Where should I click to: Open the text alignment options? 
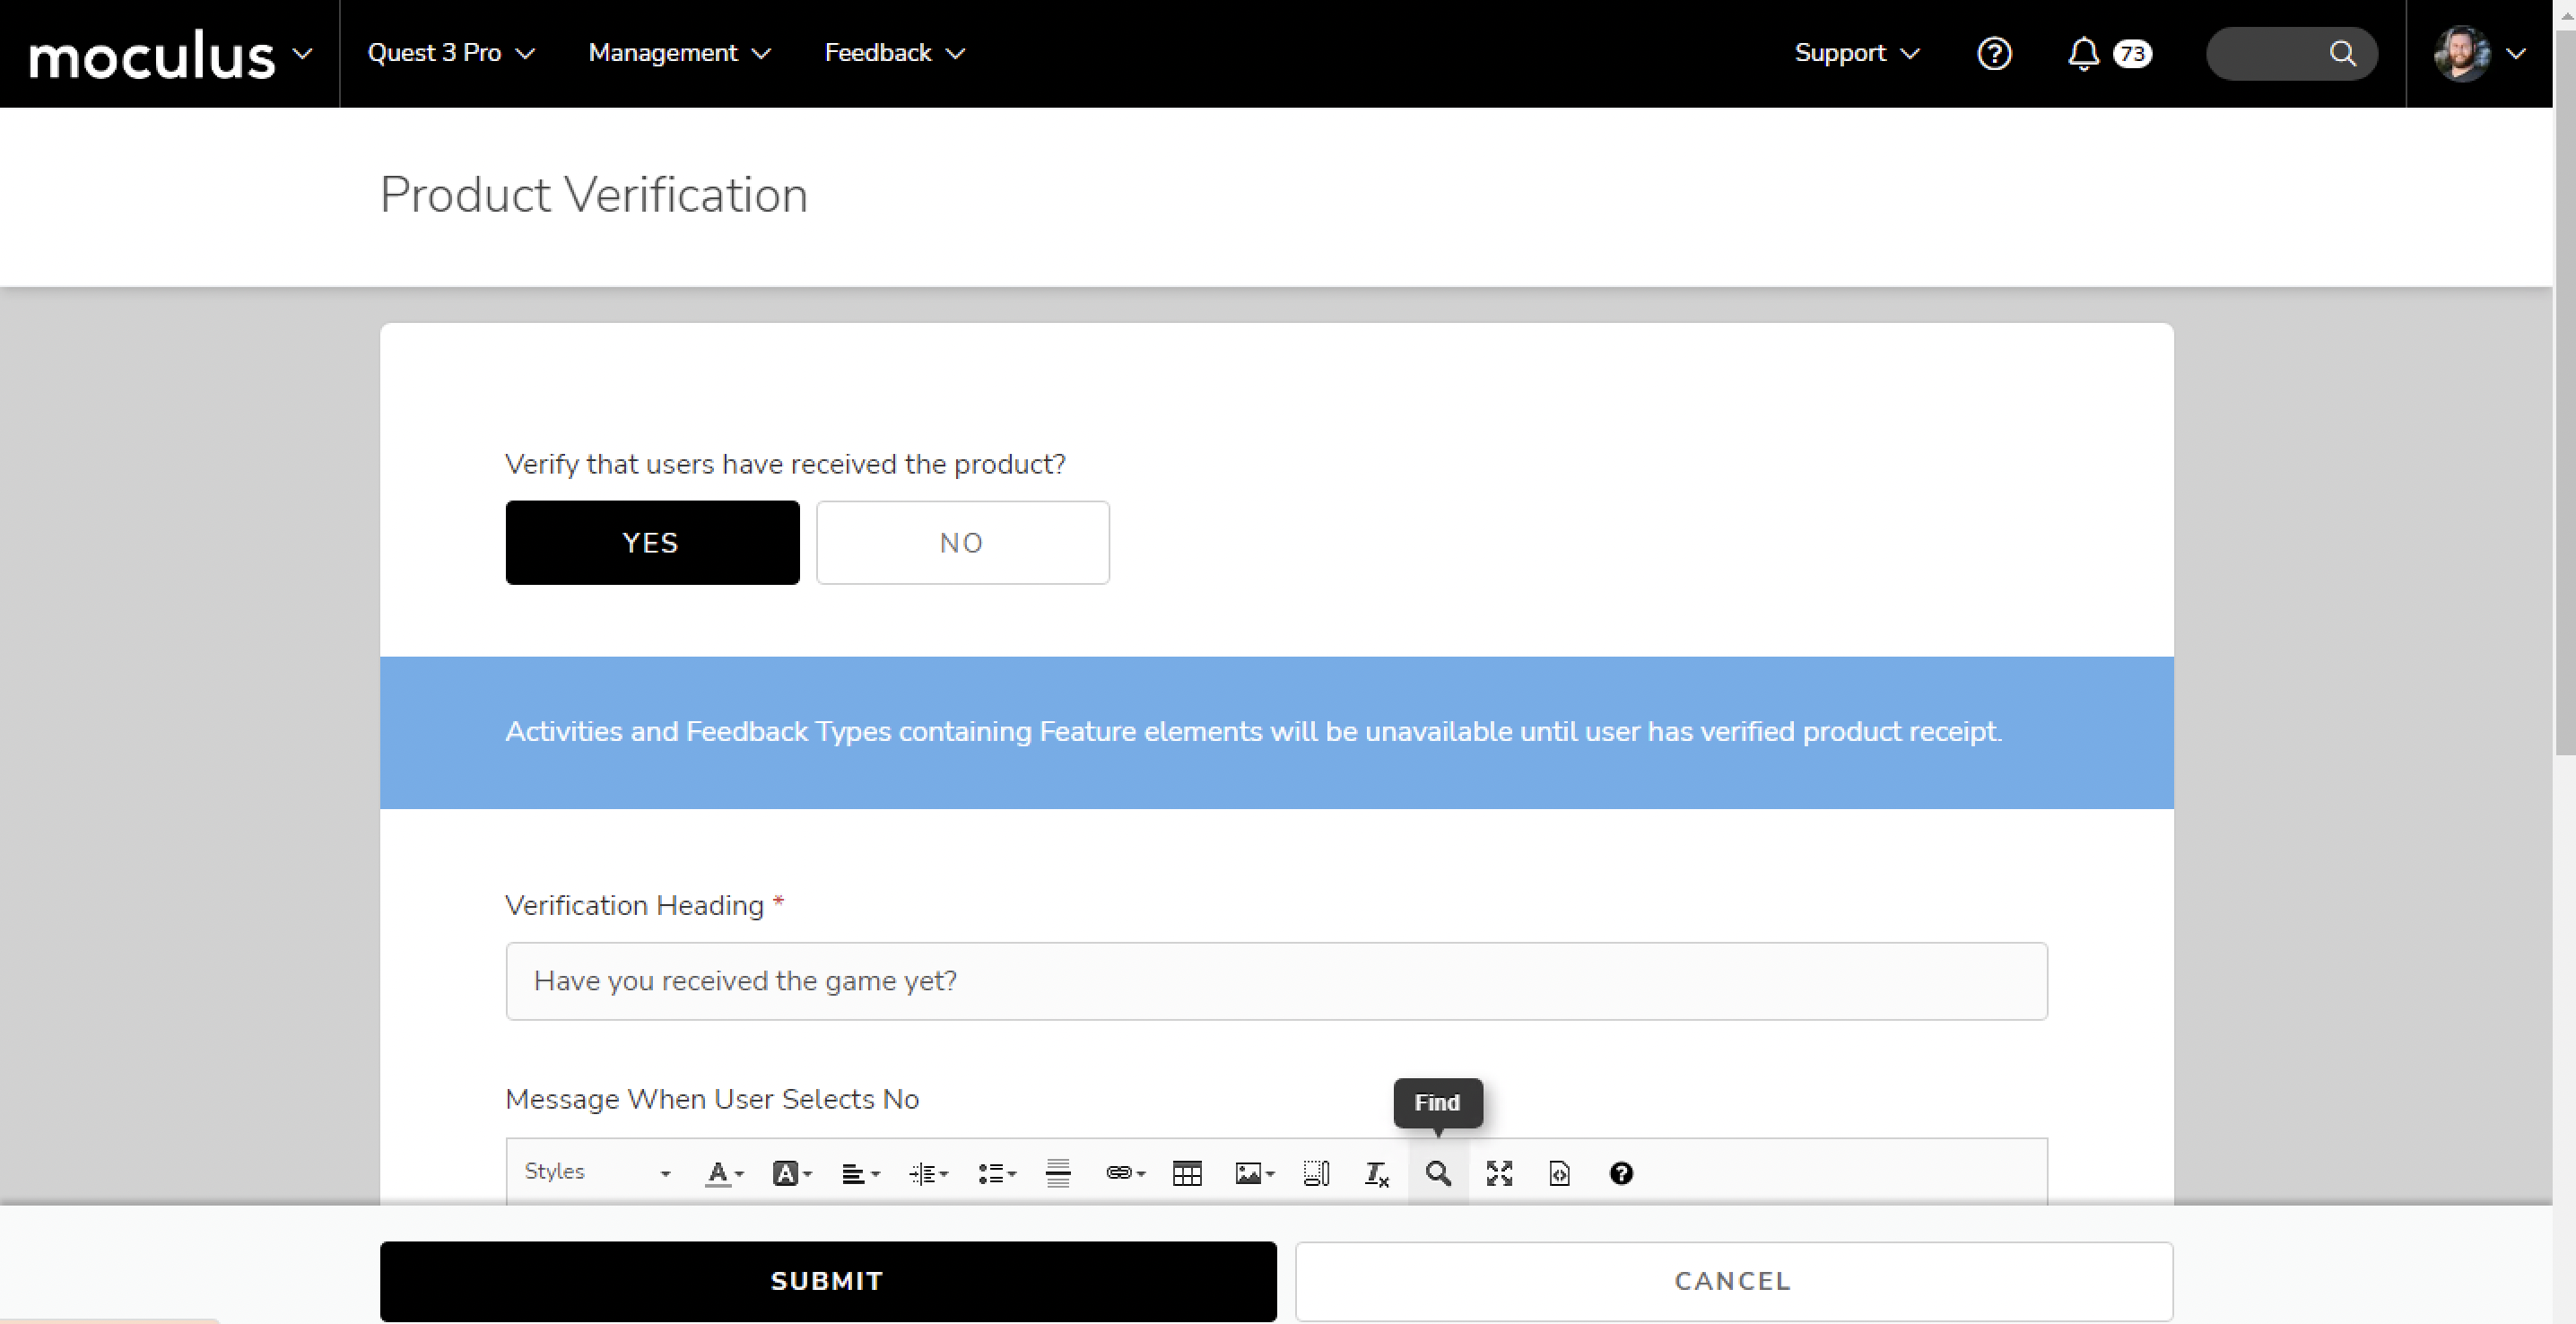[x=860, y=1173]
